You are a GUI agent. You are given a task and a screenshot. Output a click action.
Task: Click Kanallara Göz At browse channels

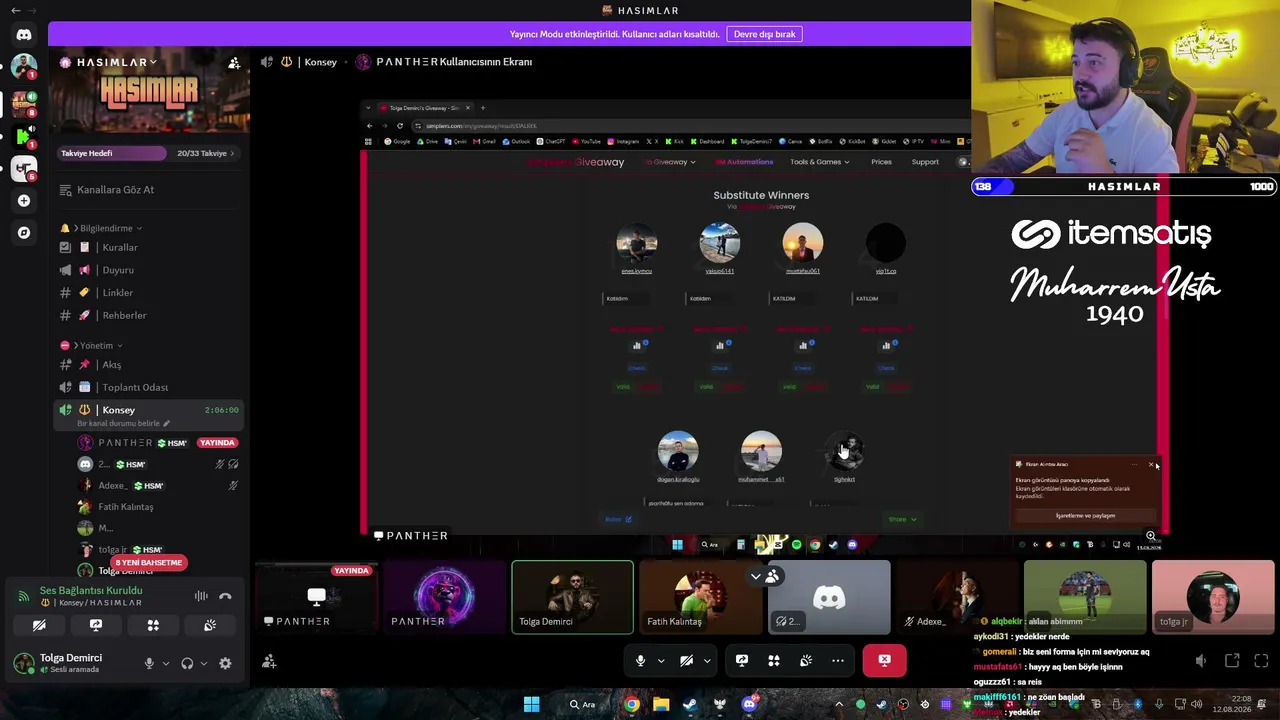(x=150, y=190)
